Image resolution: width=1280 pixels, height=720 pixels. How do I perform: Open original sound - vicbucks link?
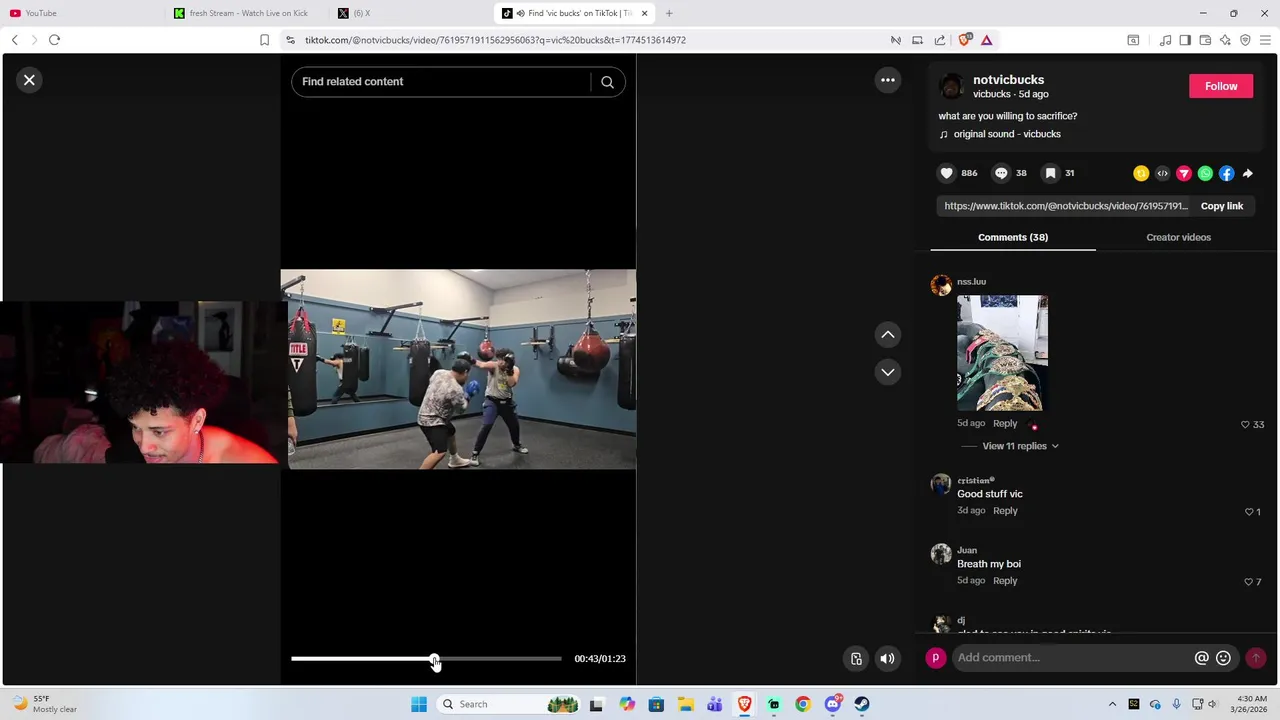tap(1007, 134)
